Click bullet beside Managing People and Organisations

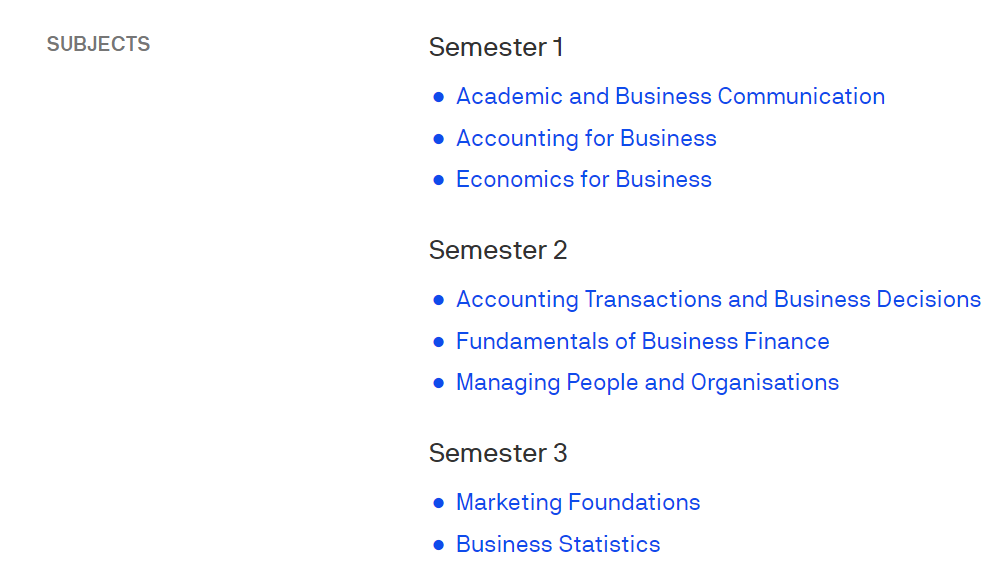pos(439,383)
